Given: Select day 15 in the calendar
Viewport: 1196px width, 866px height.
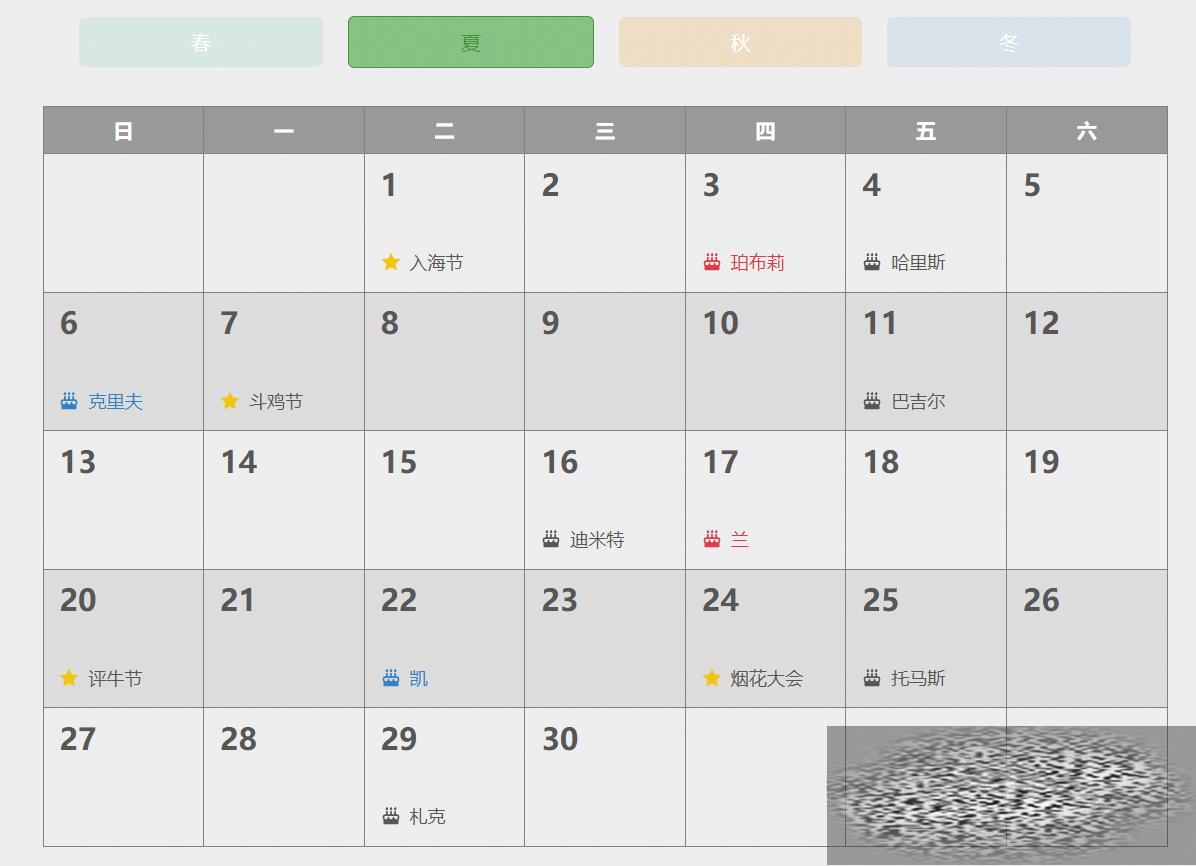Looking at the screenshot, I should pos(445,500).
